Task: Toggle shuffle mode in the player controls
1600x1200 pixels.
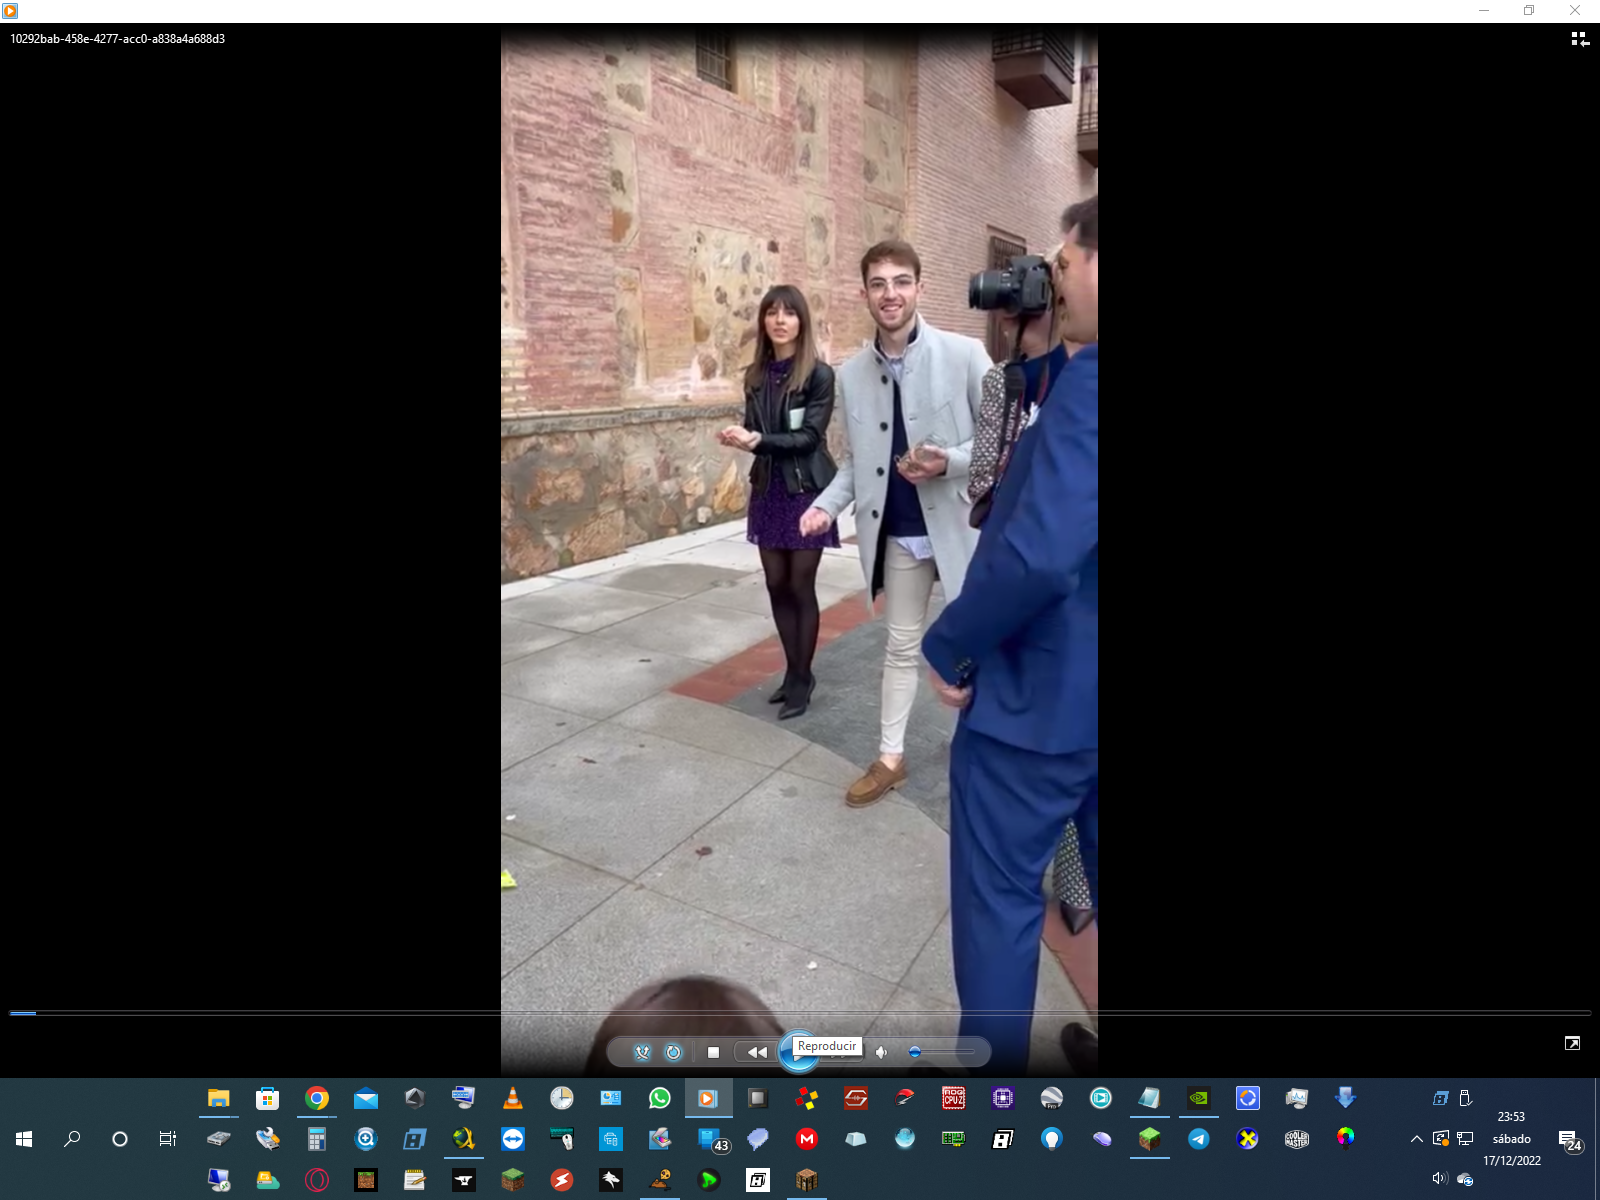Action: pyautogui.click(x=642, y=1052)
